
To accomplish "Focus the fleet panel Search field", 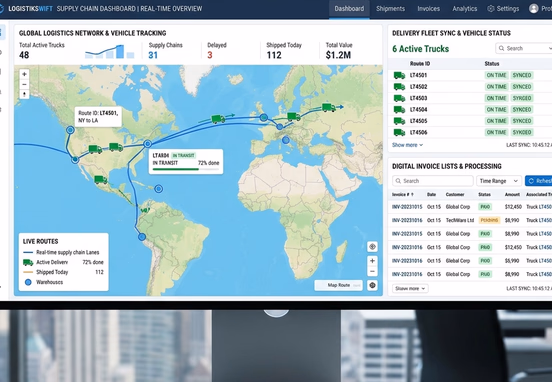I will pyautogui.click(x=523, y=49).
